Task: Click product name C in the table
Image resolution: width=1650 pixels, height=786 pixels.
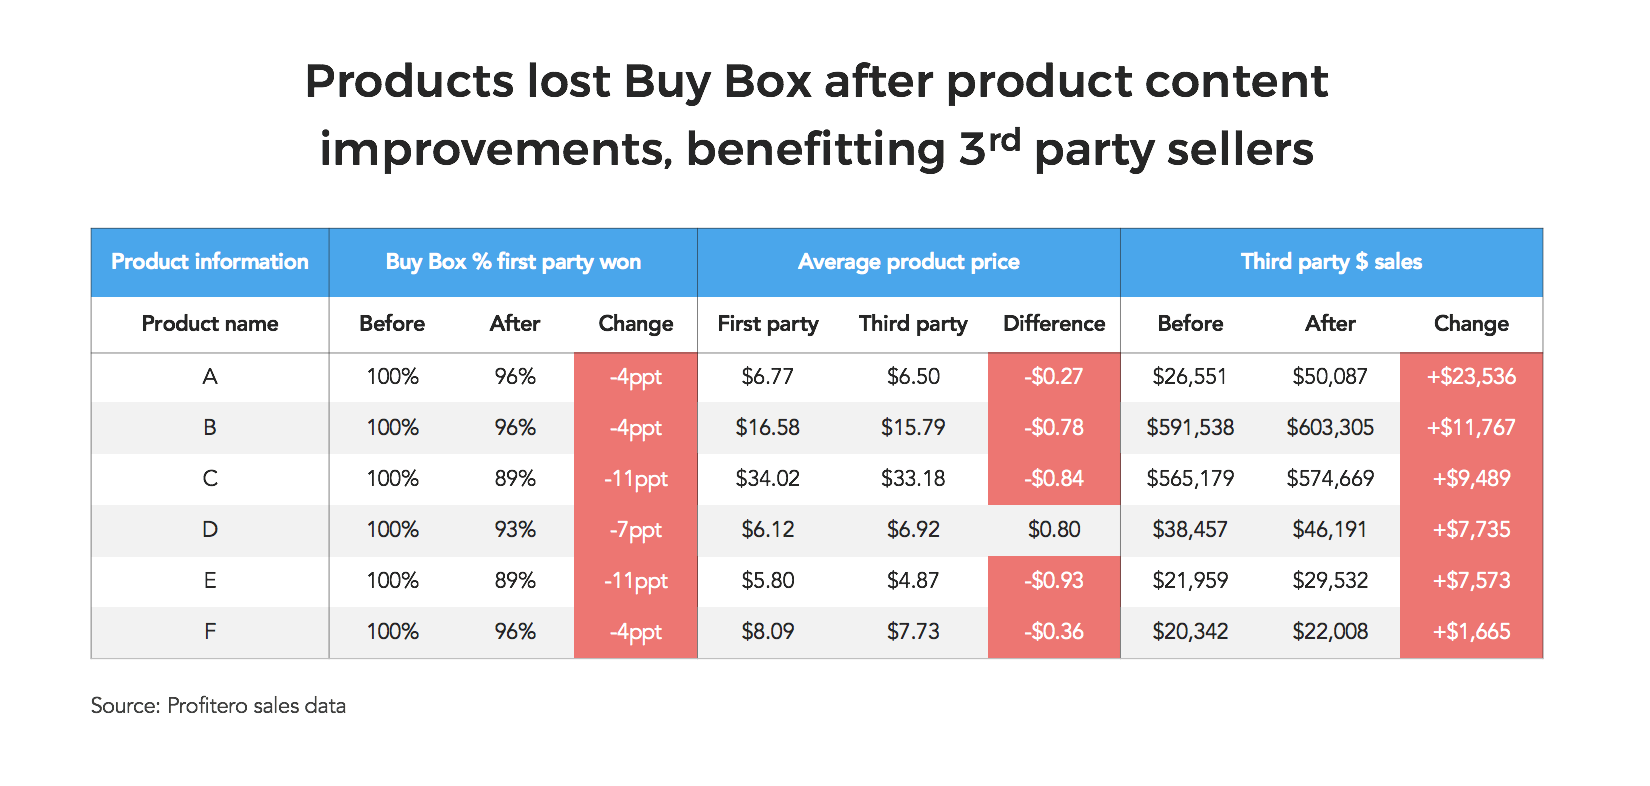Action: pyautogui.click(x=210, y=479)
